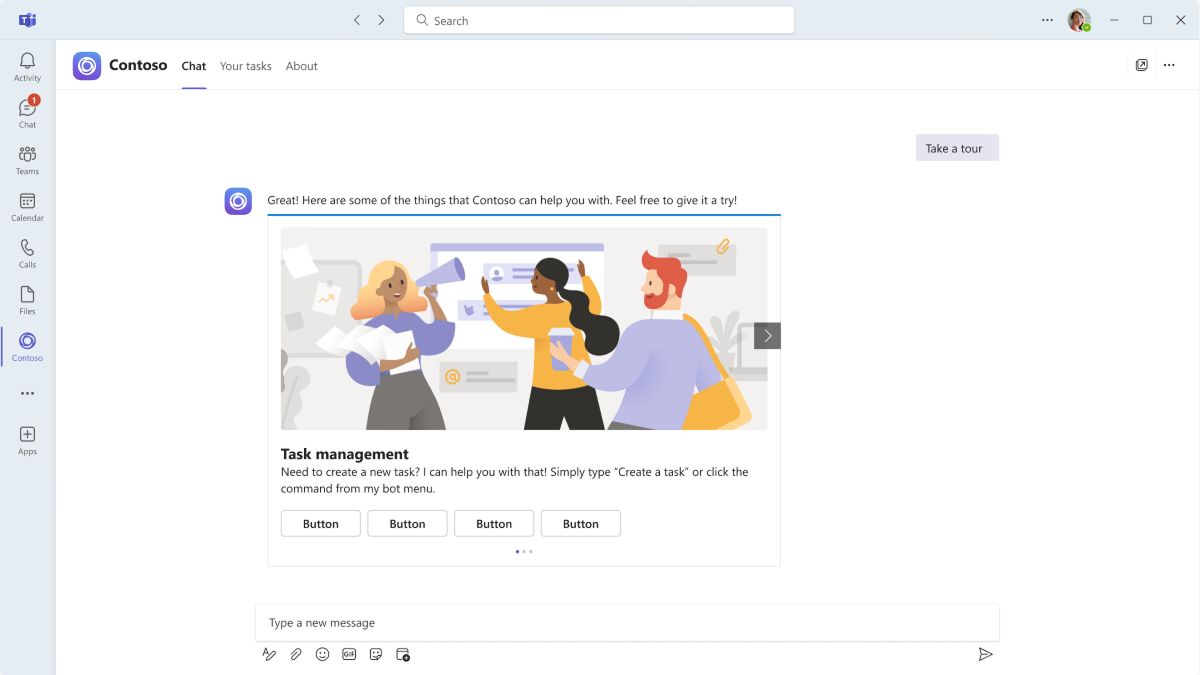
Task: Click the send message arrow
Action: click(985, 654)
